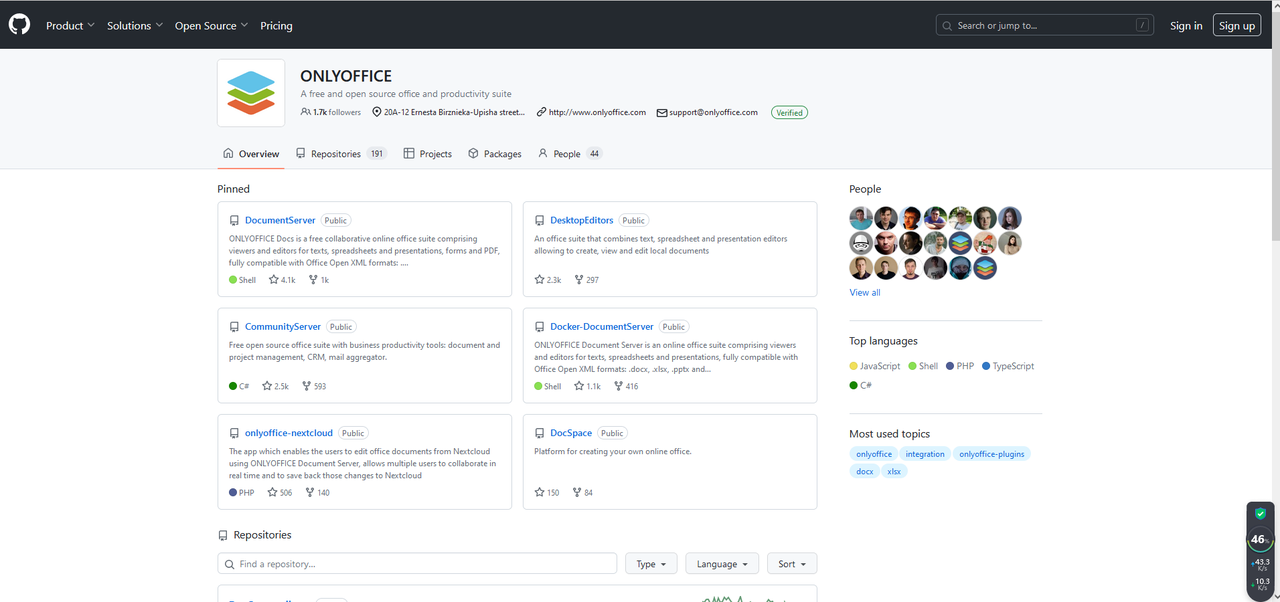The image size is (1280, 602).
Task: View CommunityServer 2.5k stargazers
Action: pyautogui.click(x=275, y=386)
